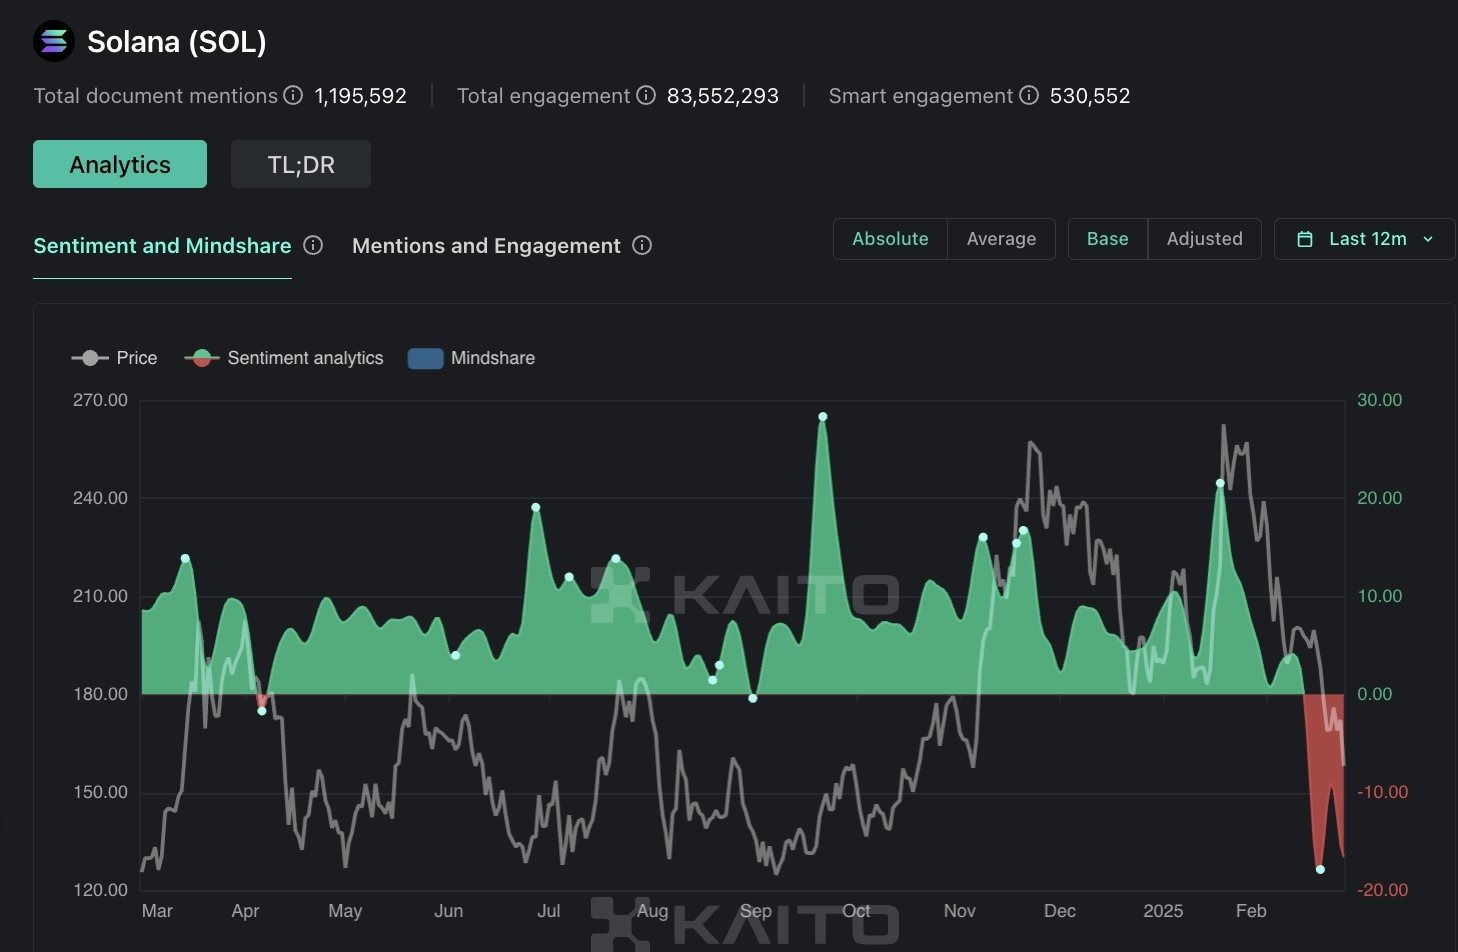Open the Last 12m time range dropdown

pos(1365,239)
